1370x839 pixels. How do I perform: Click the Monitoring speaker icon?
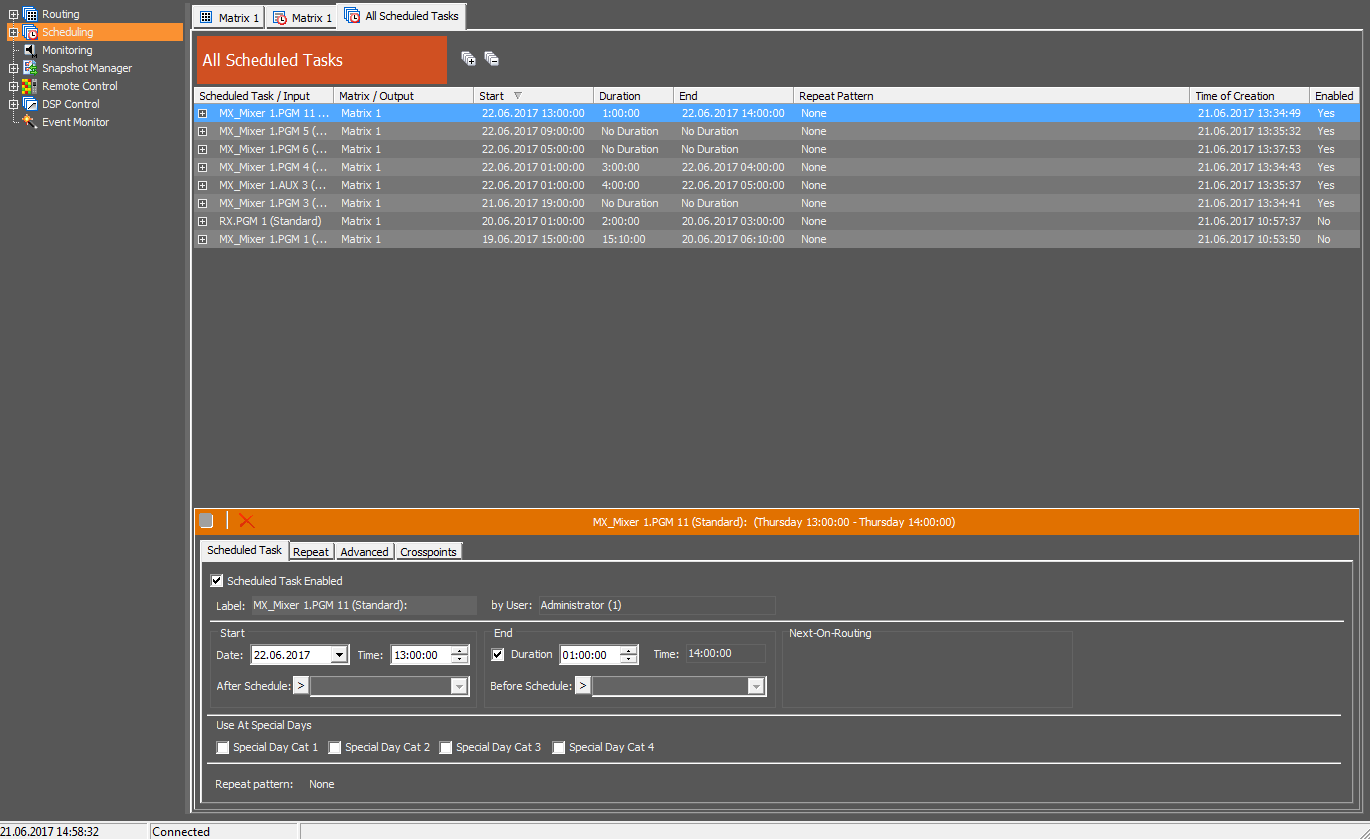tap(30, 50)
